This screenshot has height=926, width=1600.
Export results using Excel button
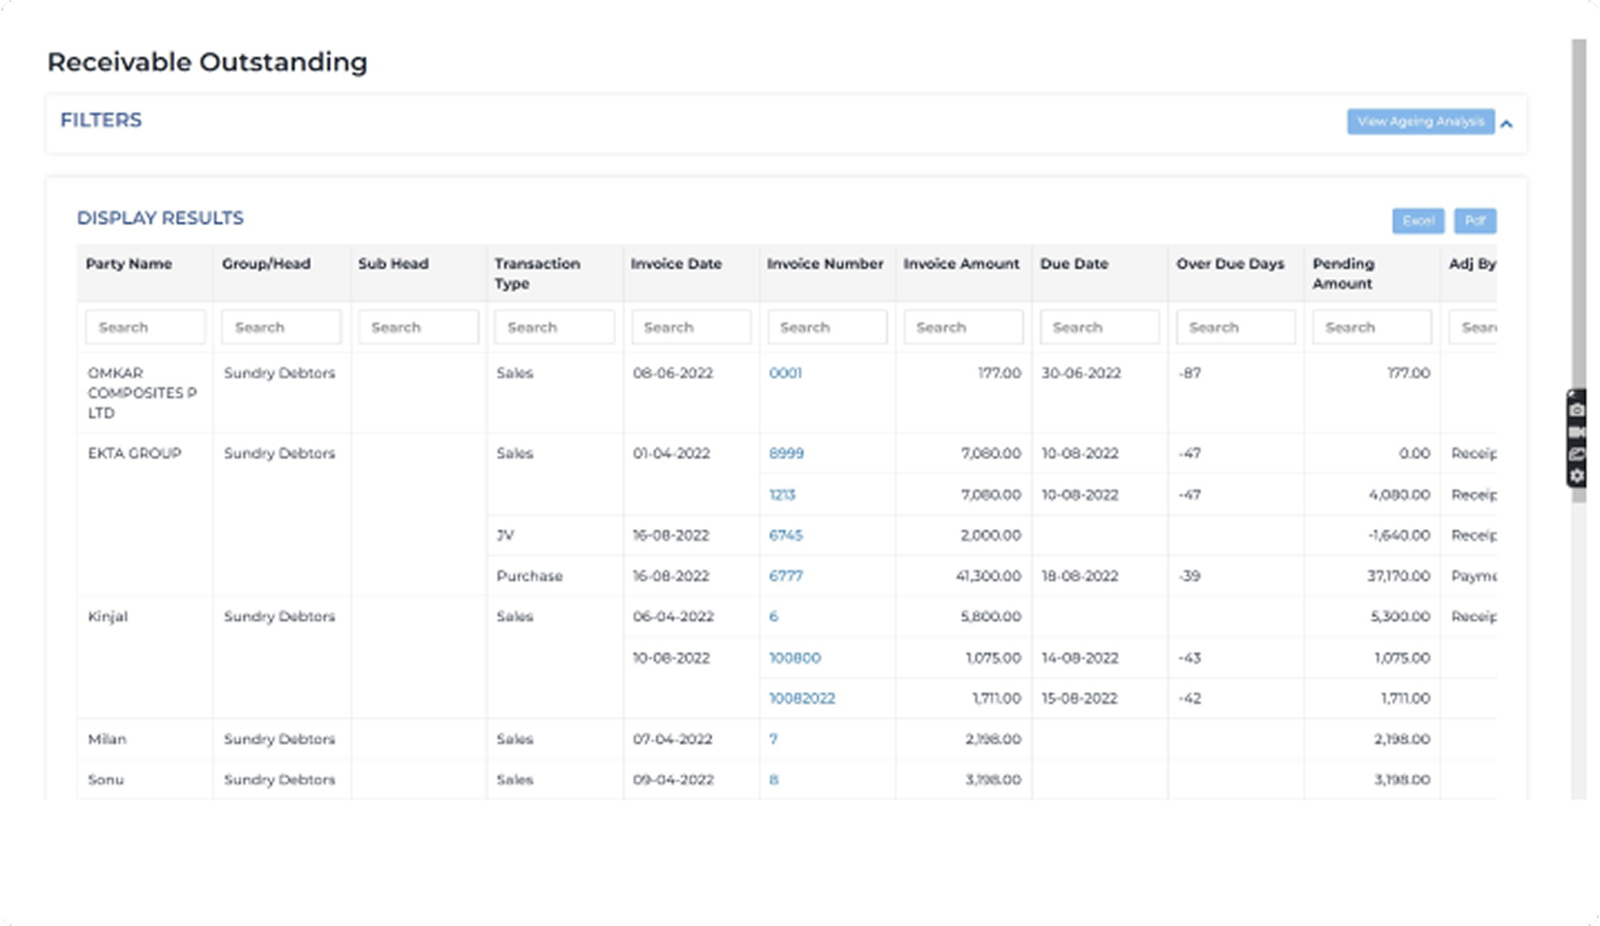click(x=1418, y=221)
